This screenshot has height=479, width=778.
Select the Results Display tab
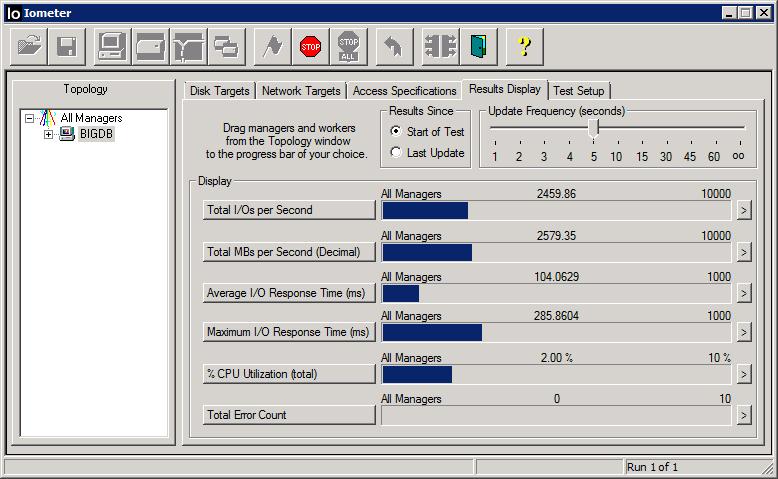click(505, 89)
